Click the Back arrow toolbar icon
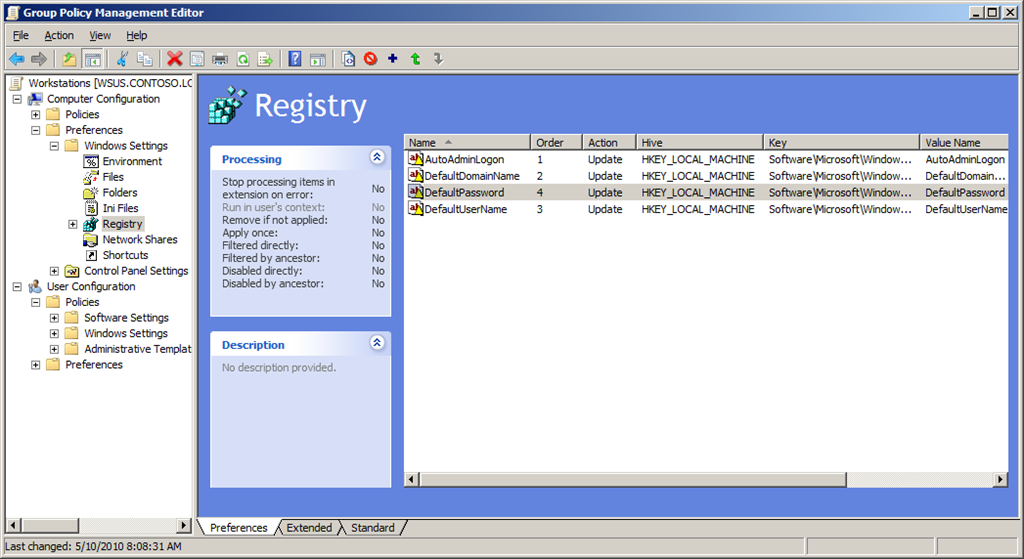This screenshot has height=559, width=1024. click(16, 59)
